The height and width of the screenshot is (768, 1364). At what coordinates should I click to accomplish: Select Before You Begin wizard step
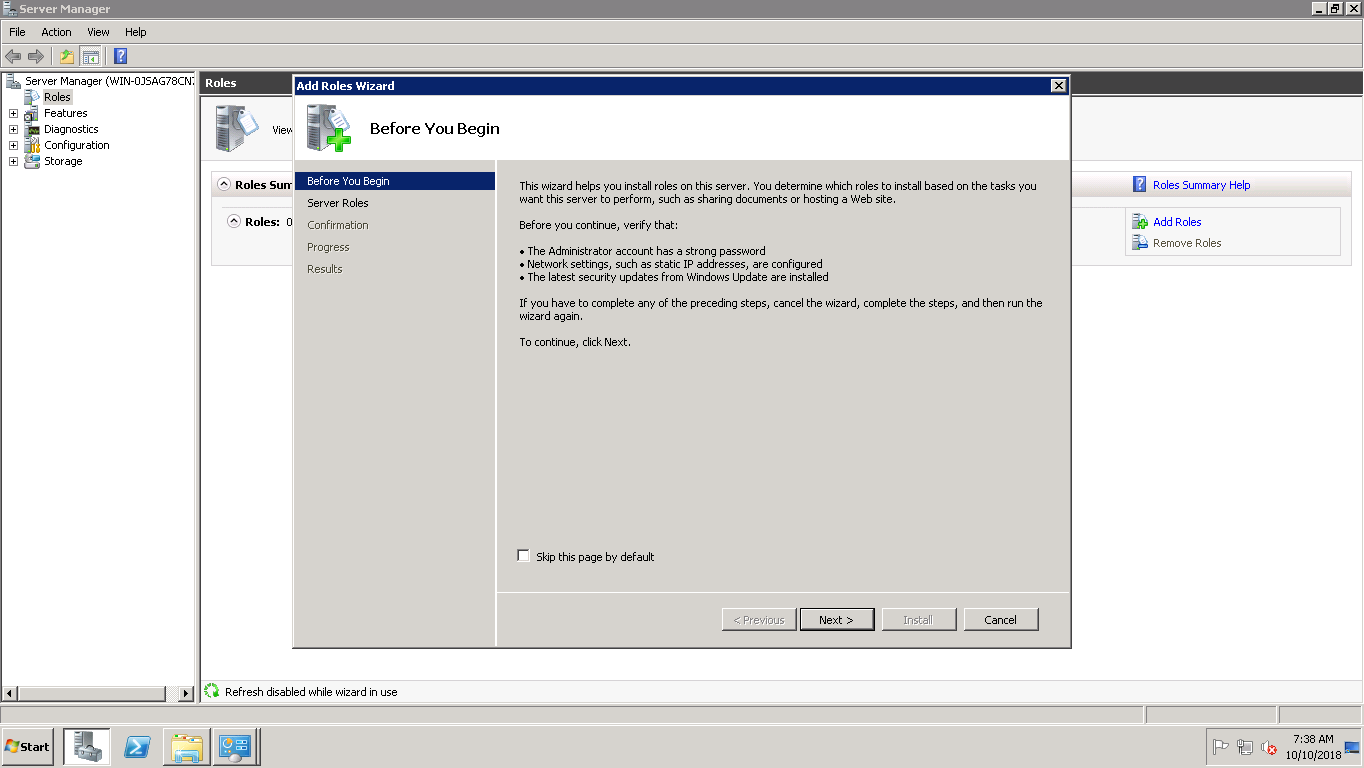[x=395, y=181]
